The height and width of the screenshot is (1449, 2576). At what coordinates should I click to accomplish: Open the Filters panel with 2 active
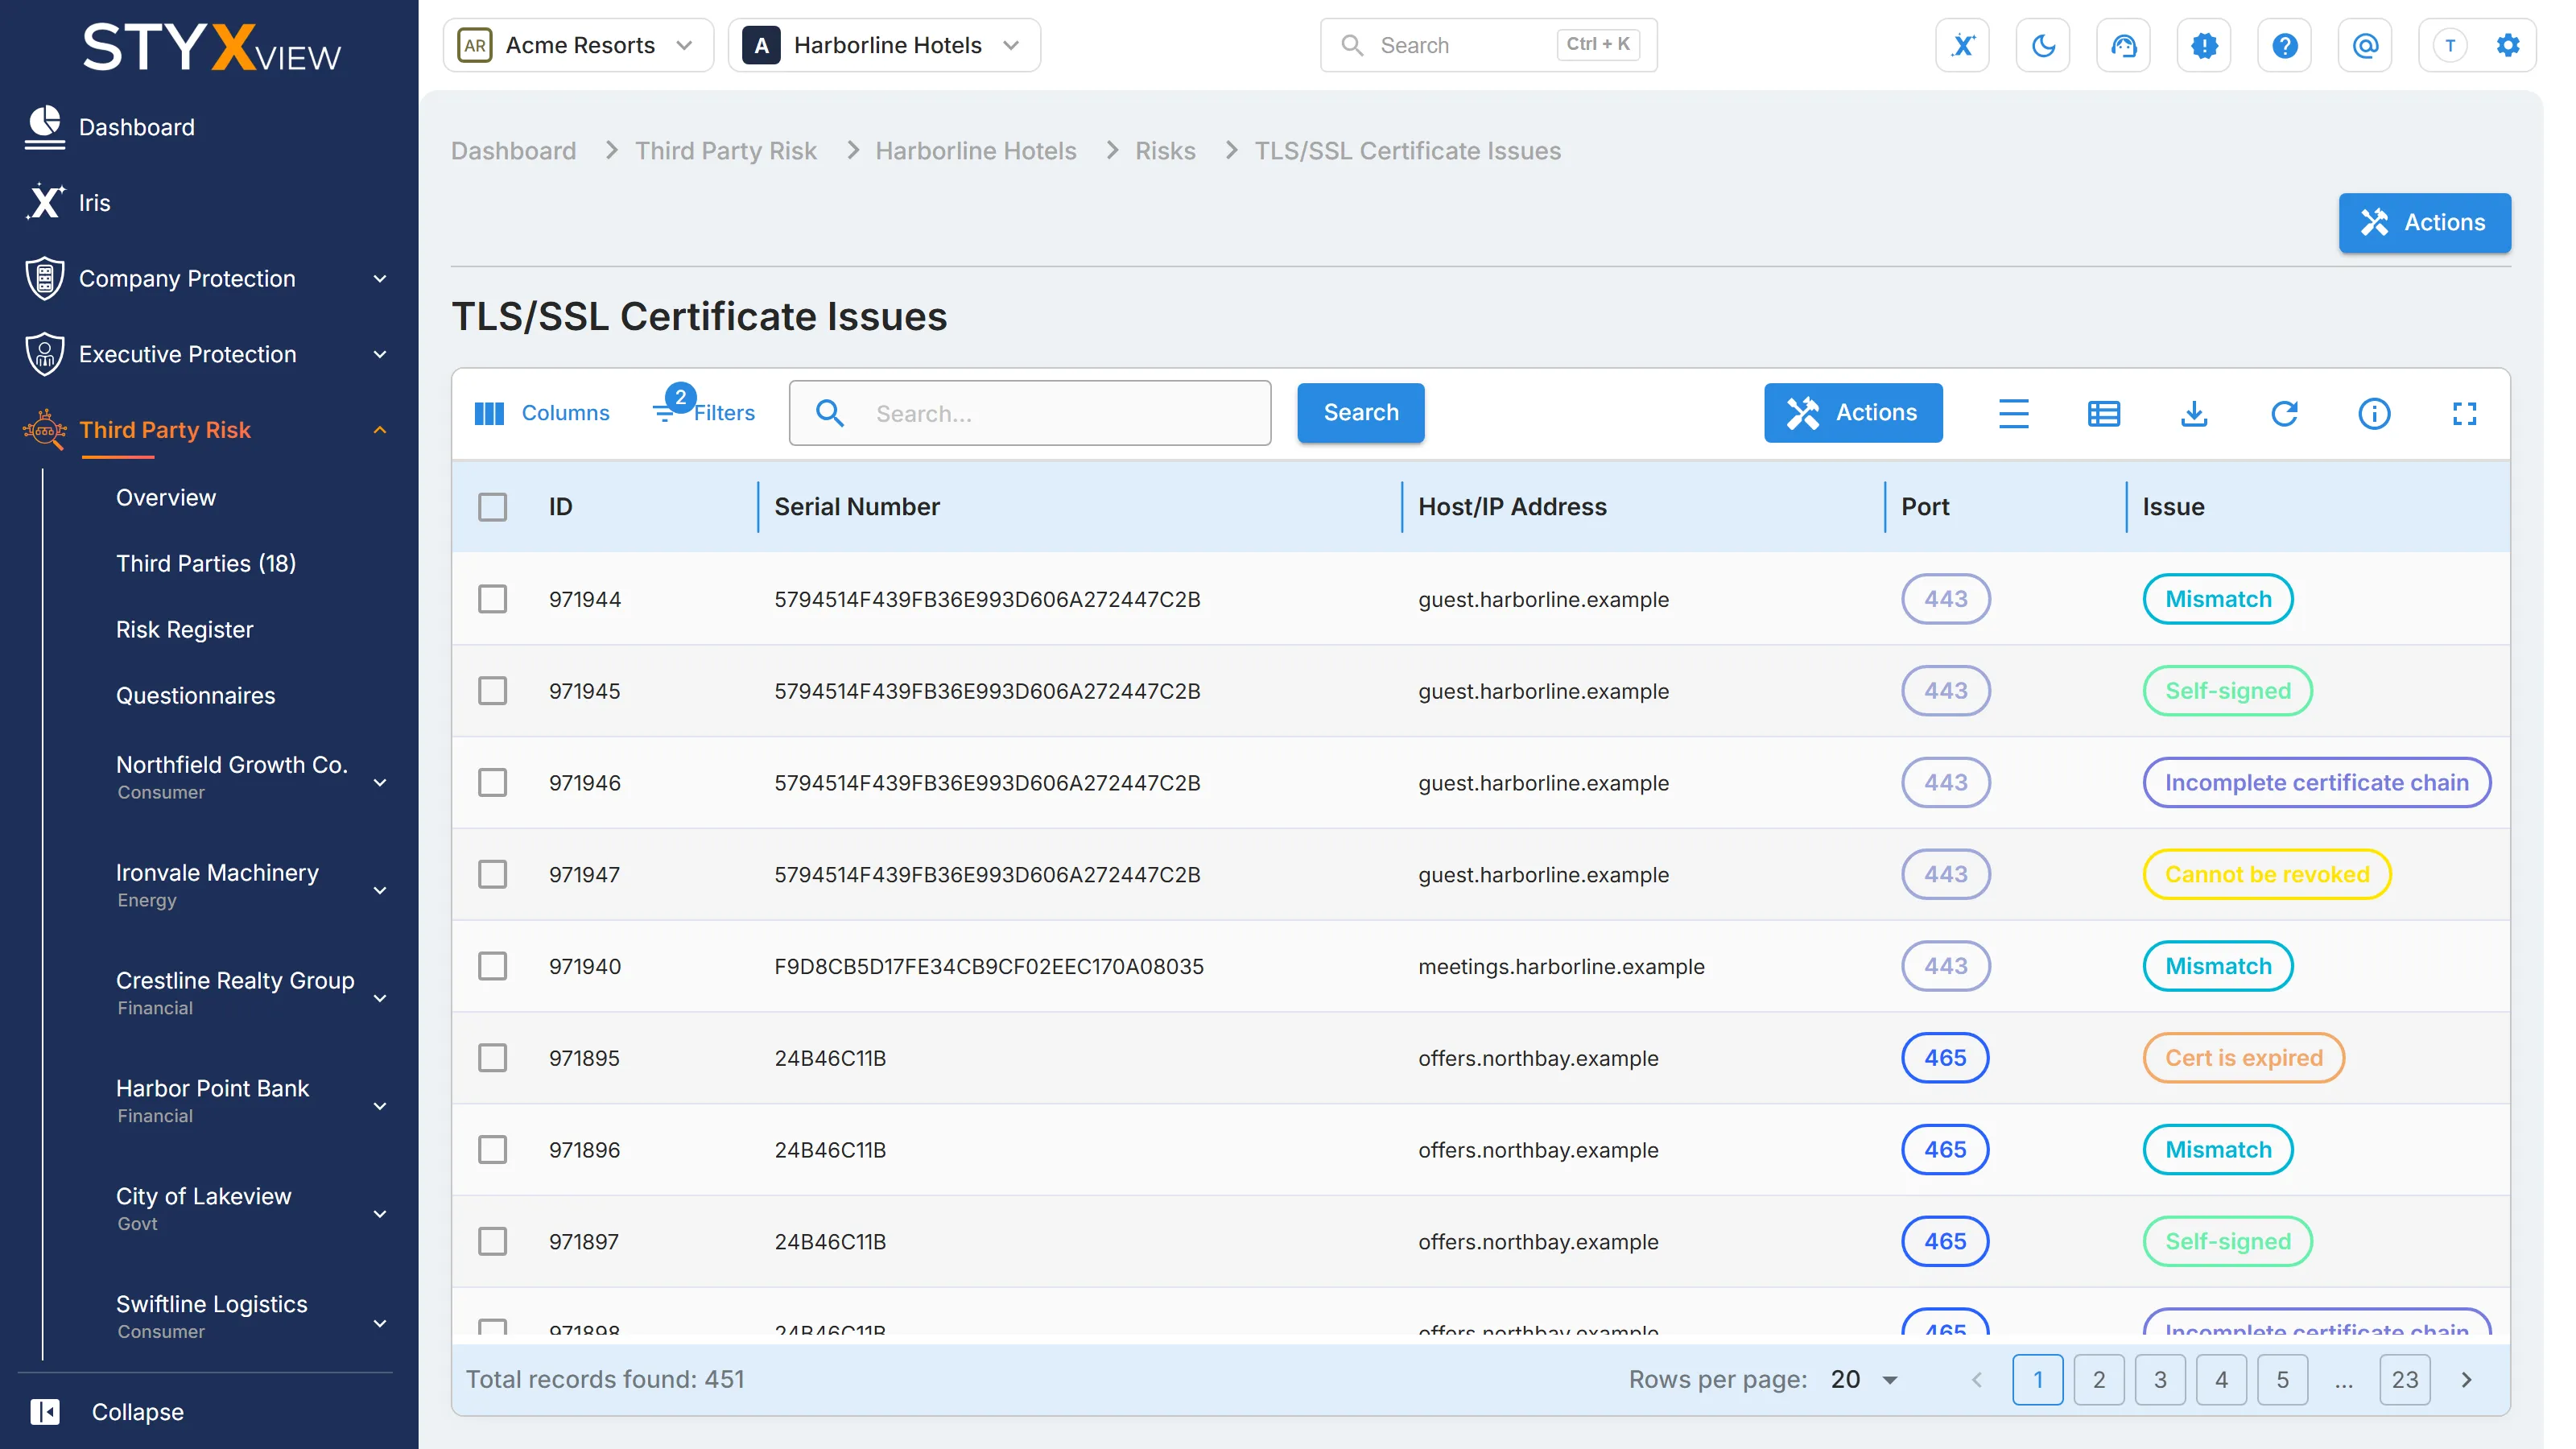pos(704,410)
